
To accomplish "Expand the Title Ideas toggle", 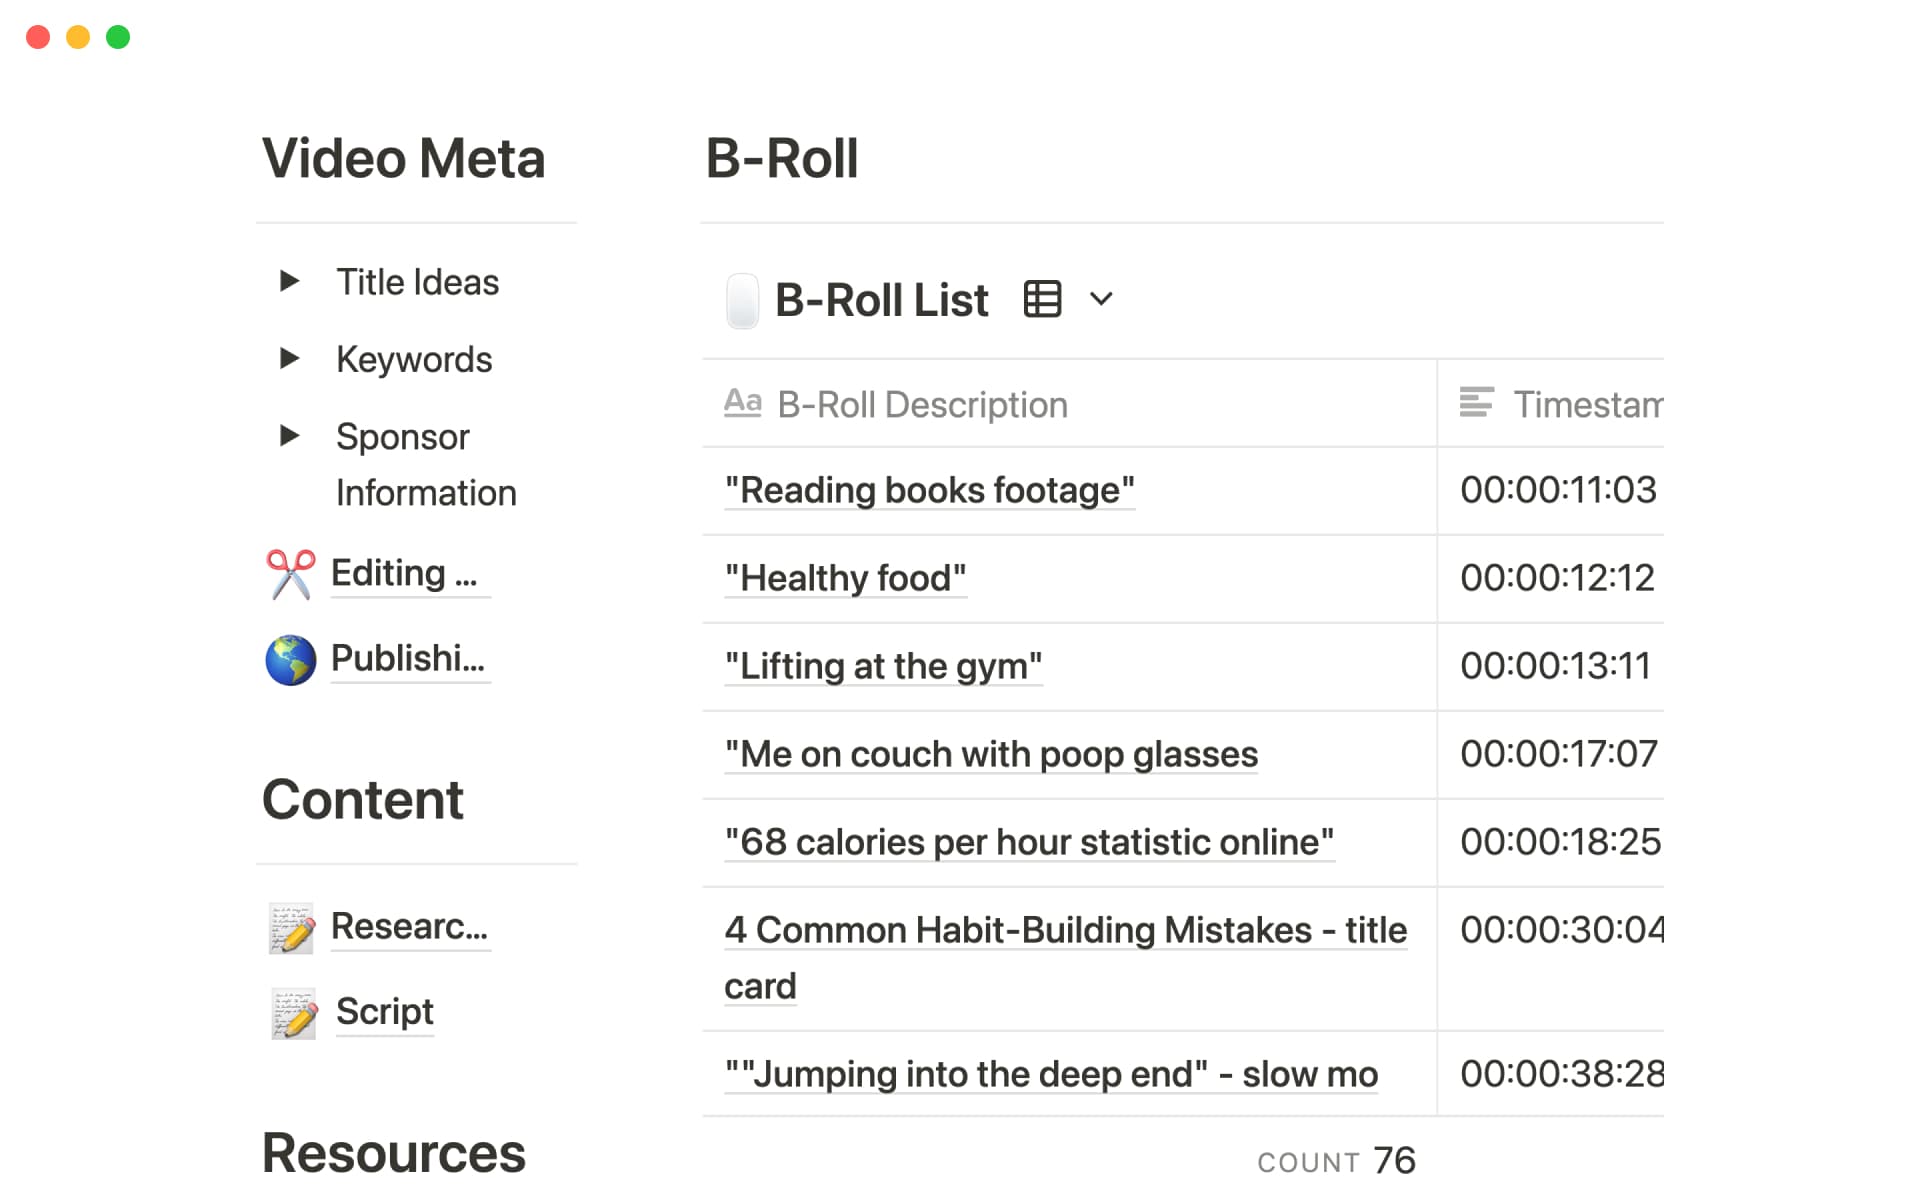I will pyautogui.click(x=290, y=281).
